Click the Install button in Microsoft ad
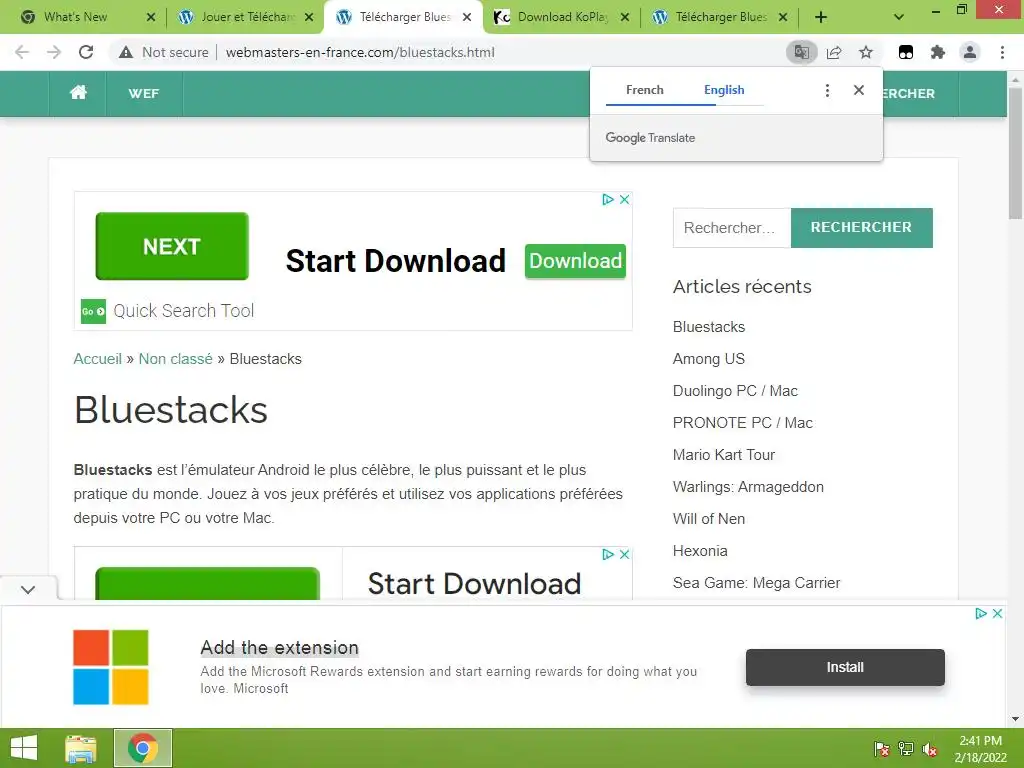The image size is (1024, 768). (x=845, y=667)
